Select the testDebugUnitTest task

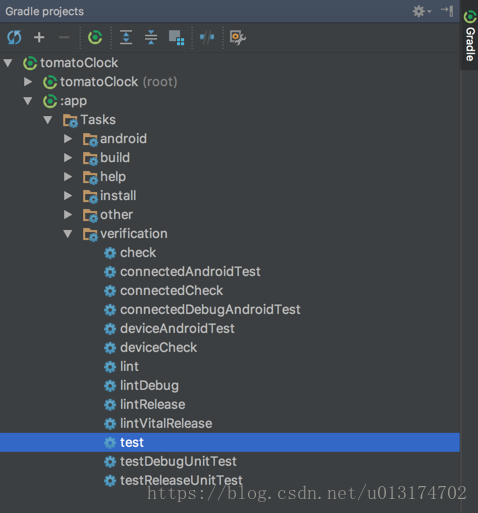[178, 462]
